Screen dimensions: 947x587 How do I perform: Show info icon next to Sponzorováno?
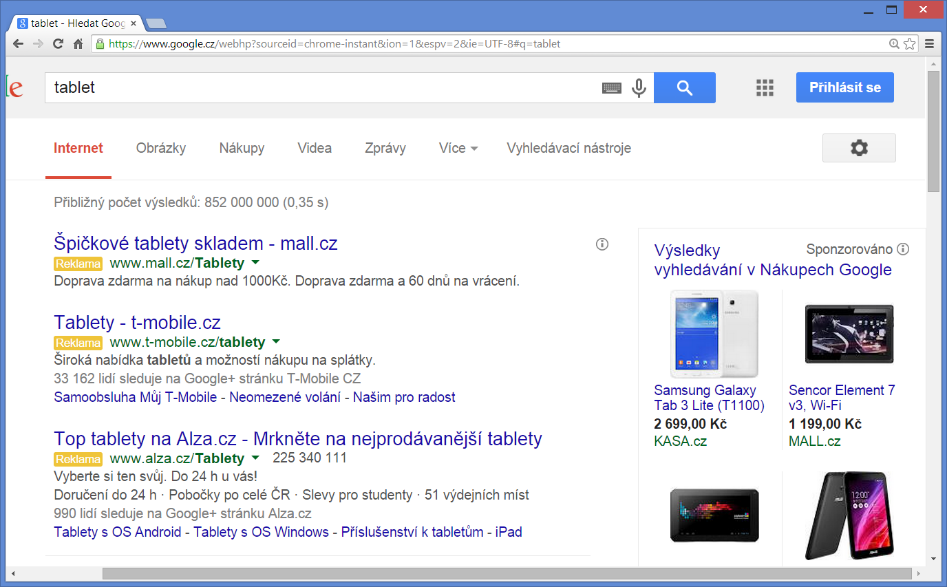903,249
